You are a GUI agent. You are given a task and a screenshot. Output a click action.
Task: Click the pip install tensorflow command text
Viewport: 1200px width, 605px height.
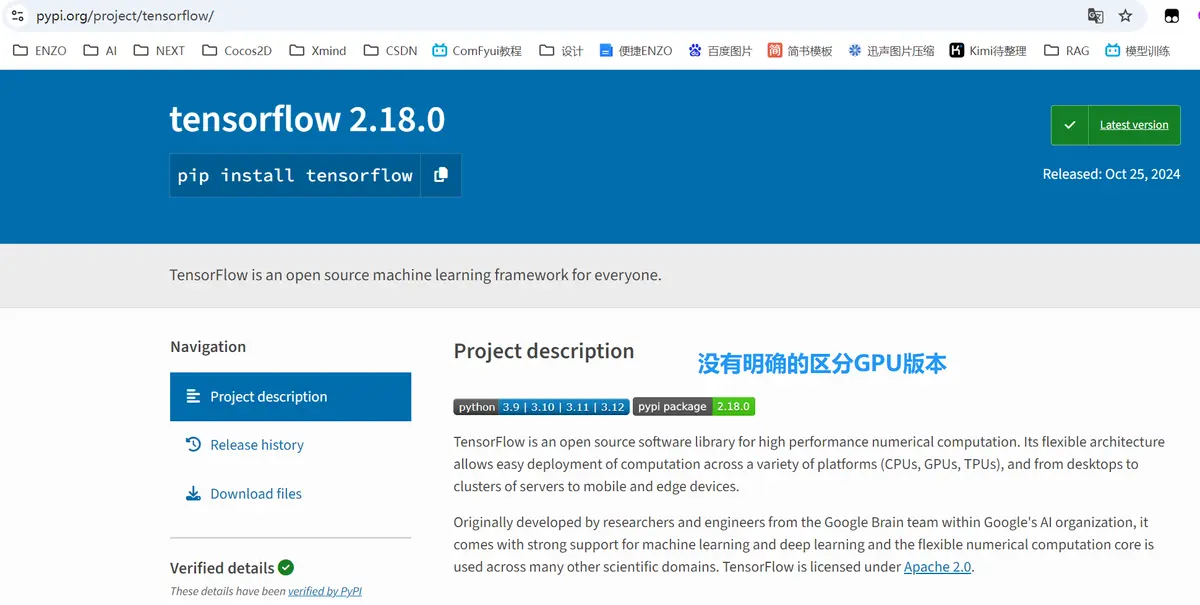click(x=295, y=175)
